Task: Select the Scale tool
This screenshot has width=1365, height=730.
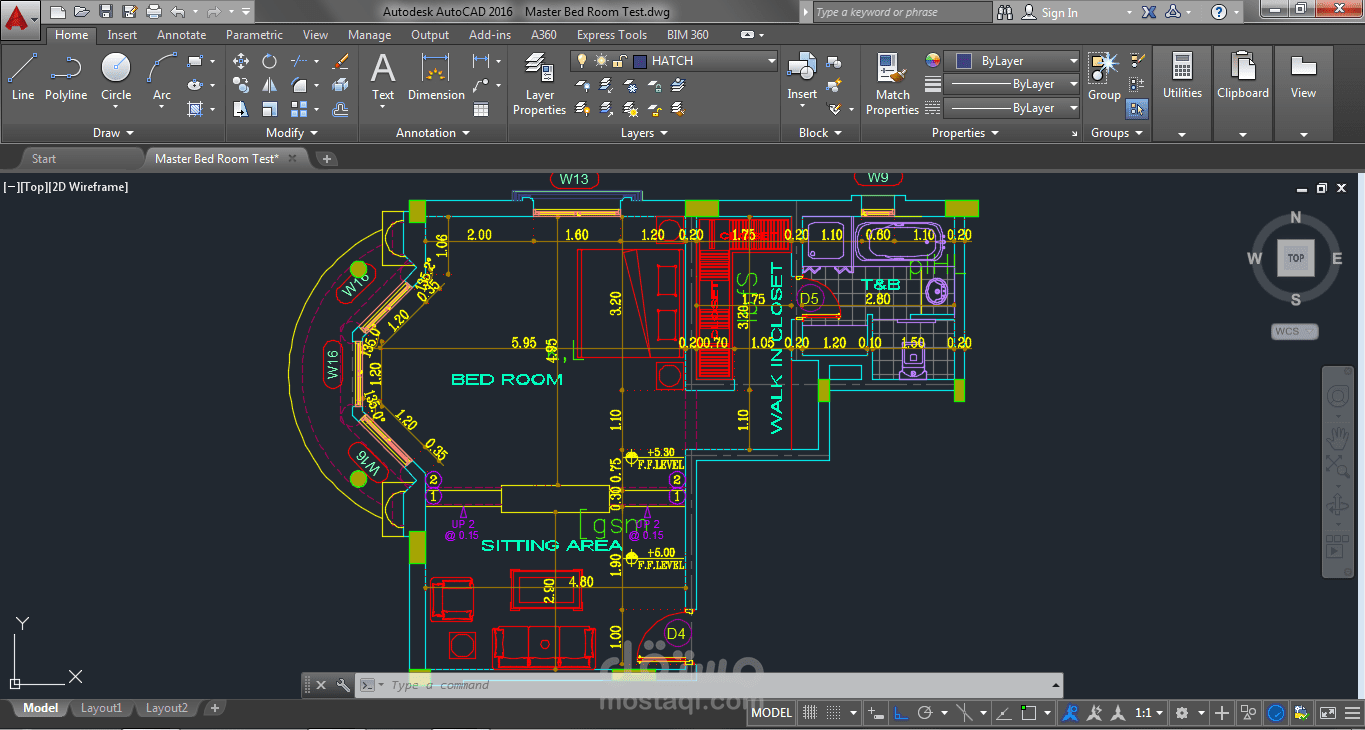Action: click(269, 109)
